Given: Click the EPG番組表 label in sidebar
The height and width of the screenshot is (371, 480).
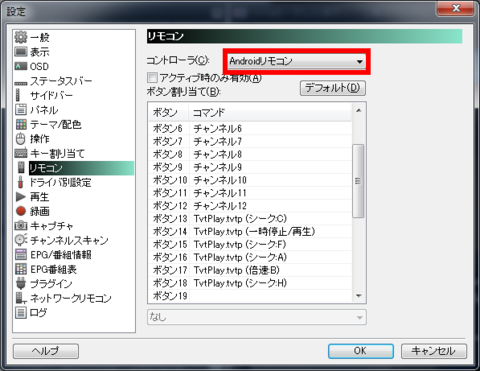Looking at the screenshot, I should click(x=53, y=269).
